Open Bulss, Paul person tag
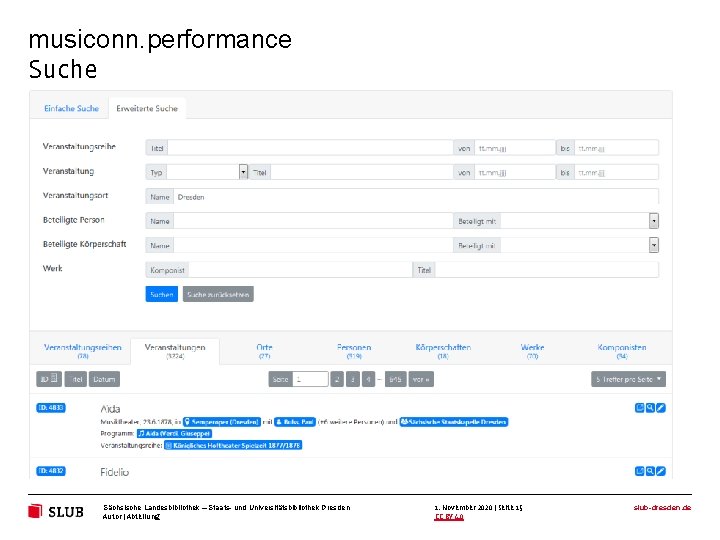Screen dimensions: 720x540 coord(295,422)
